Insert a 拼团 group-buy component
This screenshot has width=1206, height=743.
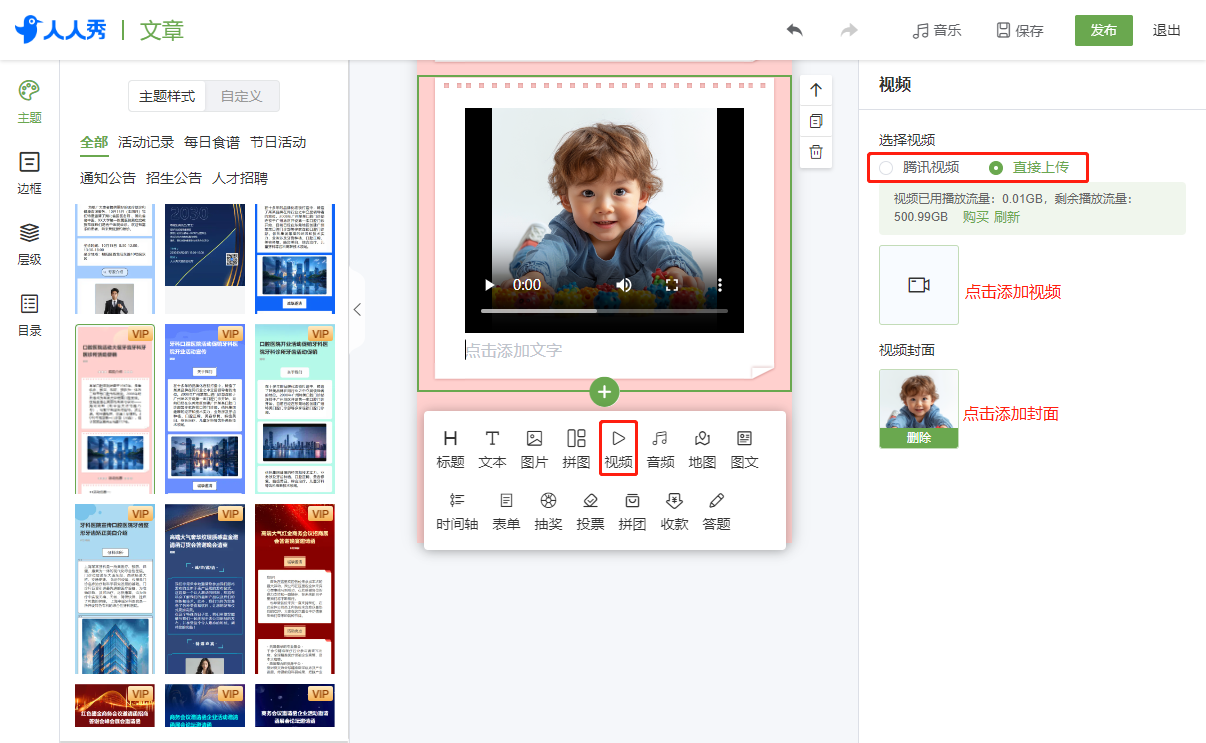[x=633, y=511]
